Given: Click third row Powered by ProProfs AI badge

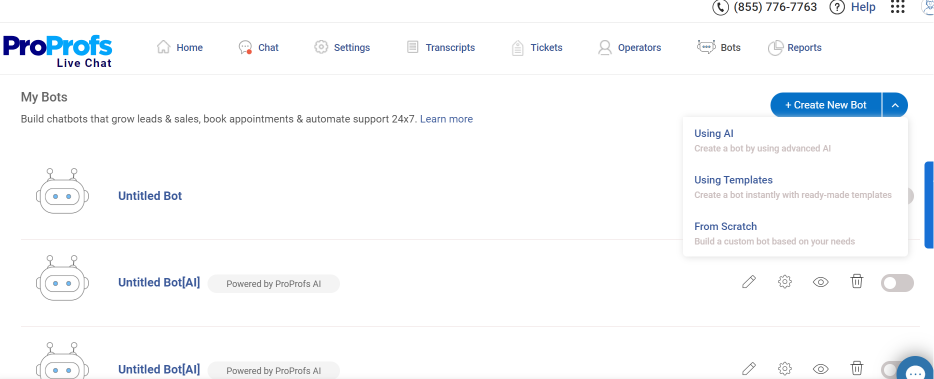Looking at the screenshot, I should click(x=273, y=370).
